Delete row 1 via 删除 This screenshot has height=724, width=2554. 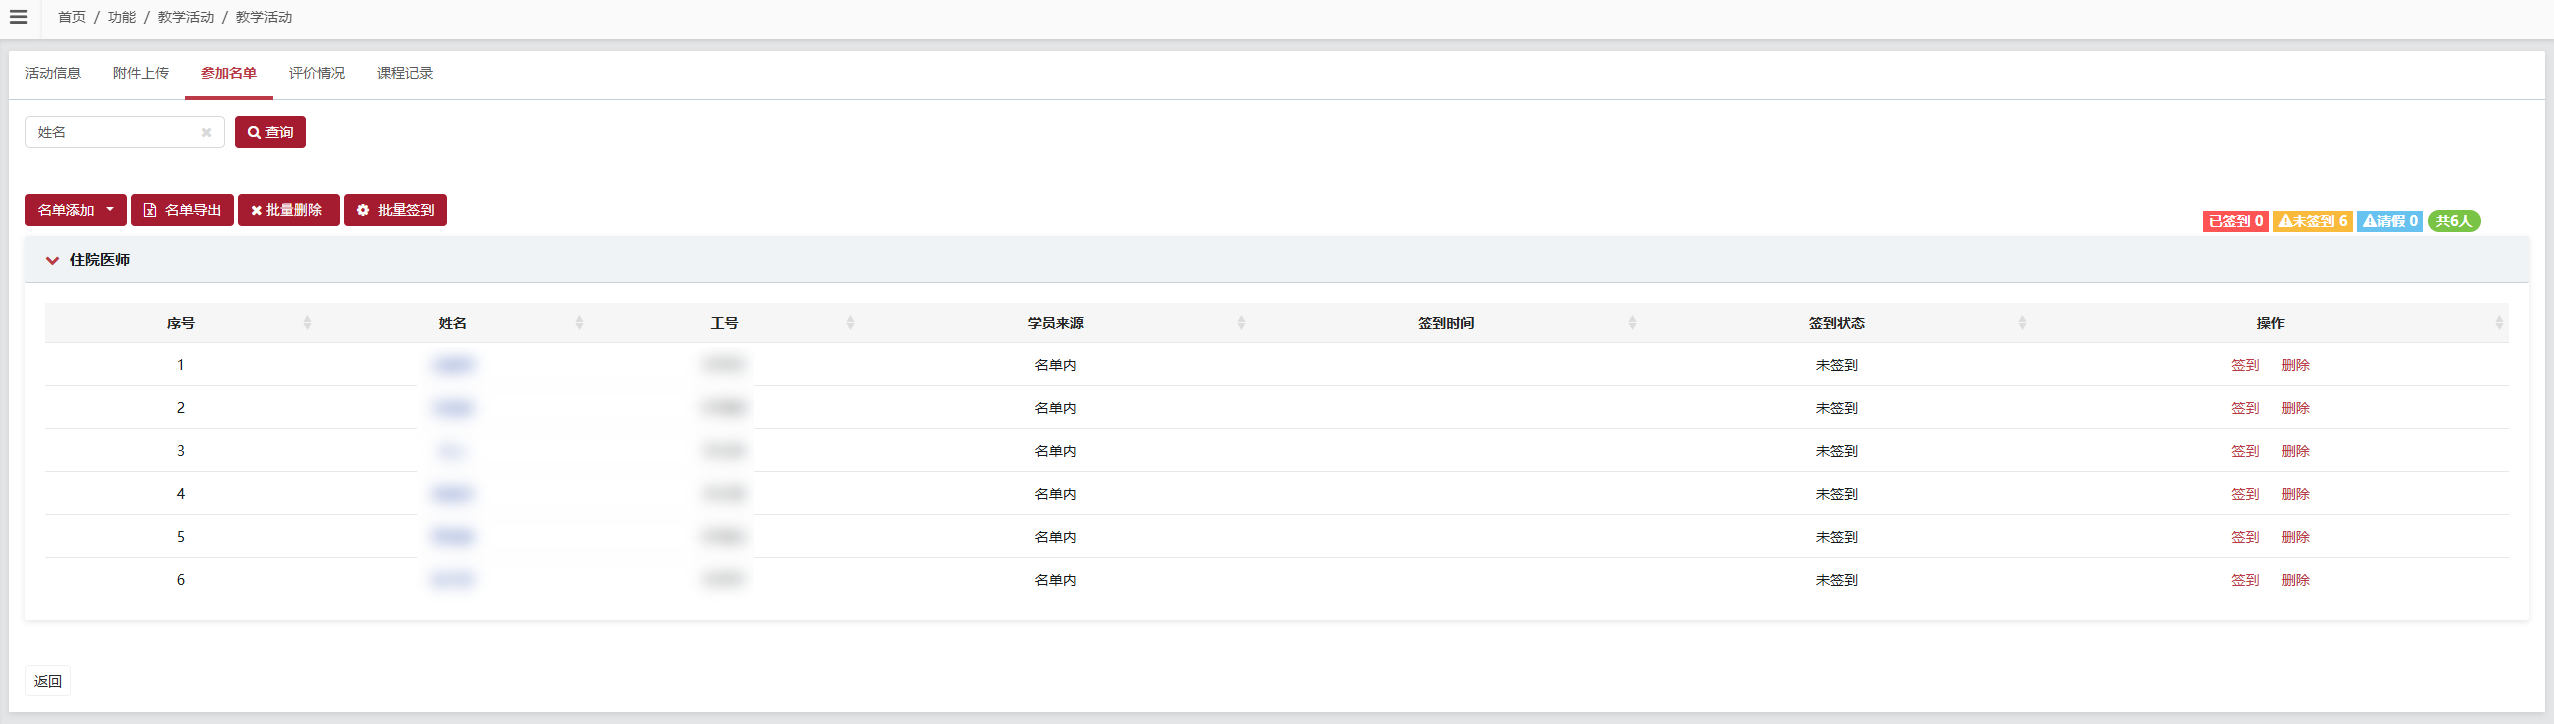tap(2295, 365)
